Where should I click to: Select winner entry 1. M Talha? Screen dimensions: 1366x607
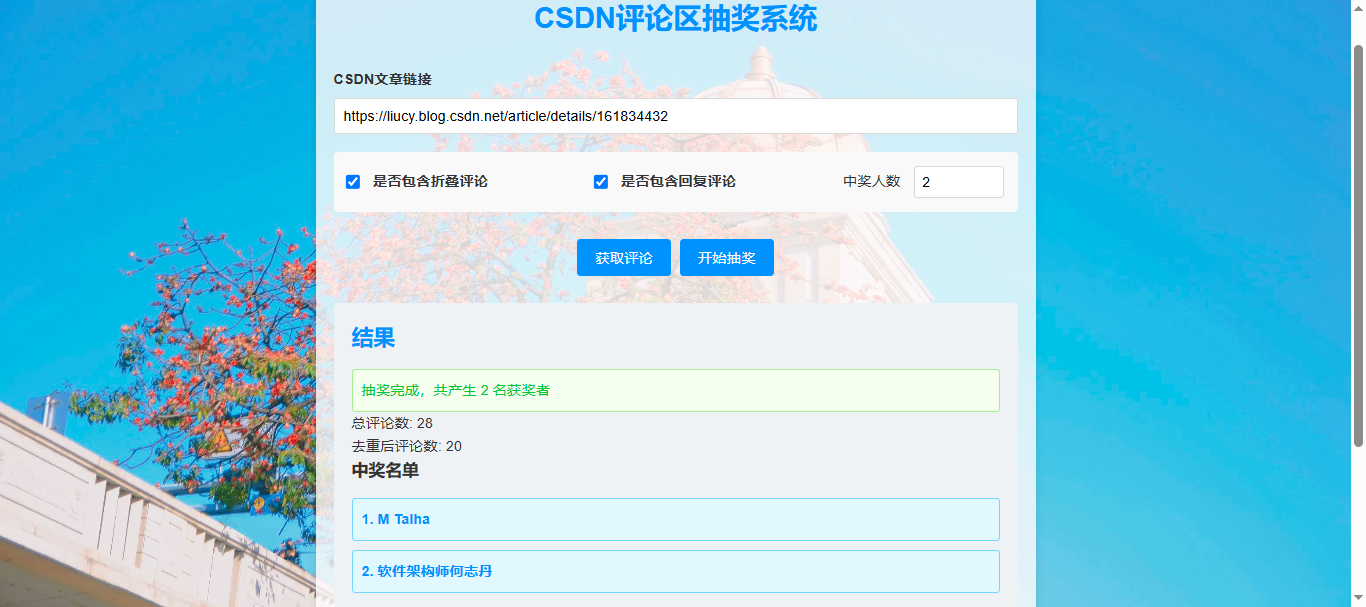[675, 520]
